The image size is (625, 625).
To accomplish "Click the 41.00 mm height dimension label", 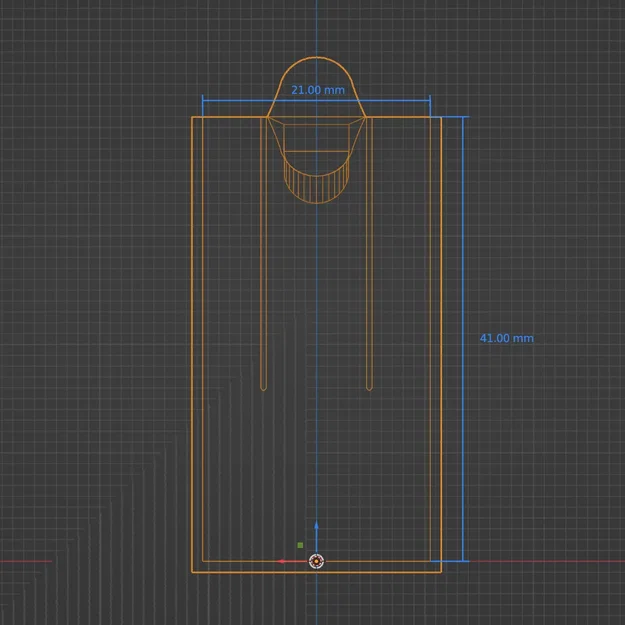I will (x=507, y=338).
